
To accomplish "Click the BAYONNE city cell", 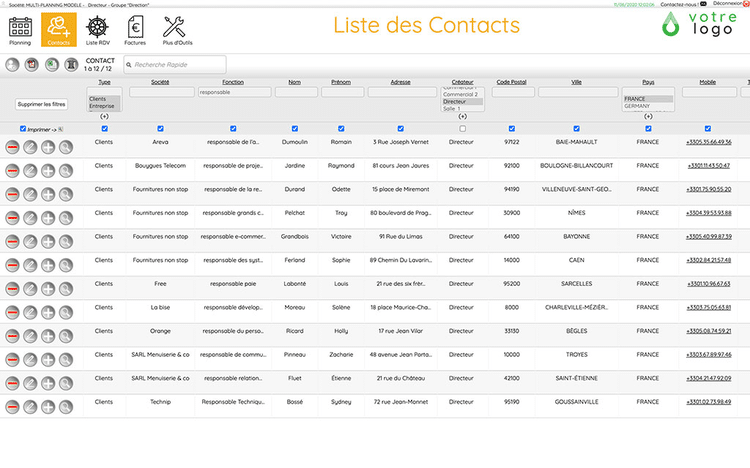I will pyautogui.click(x=576, y=237).
